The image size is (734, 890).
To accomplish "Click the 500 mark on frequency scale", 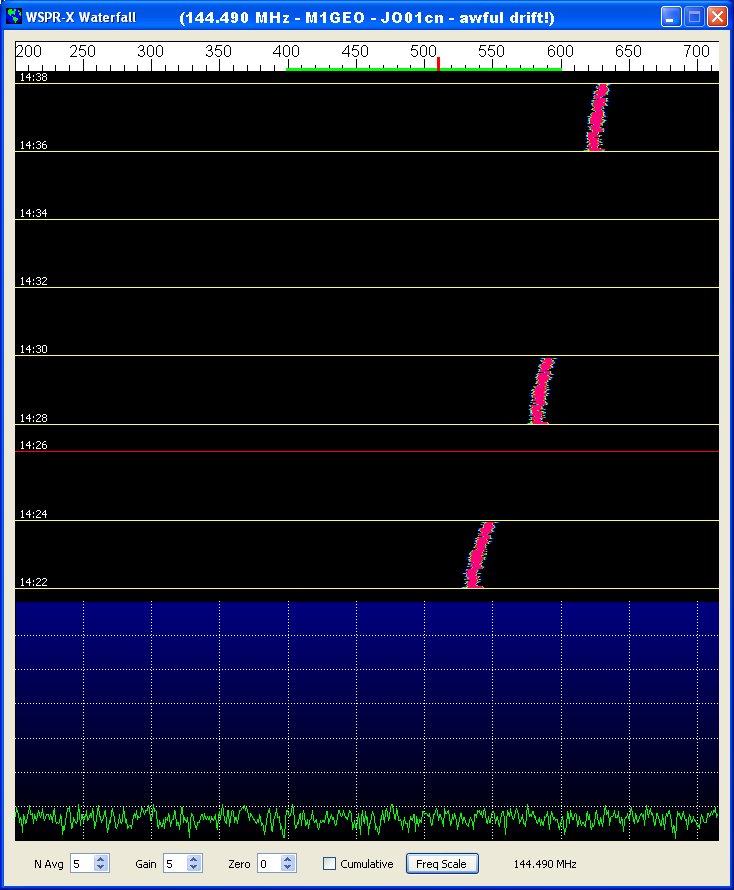I will click(423, 51).
